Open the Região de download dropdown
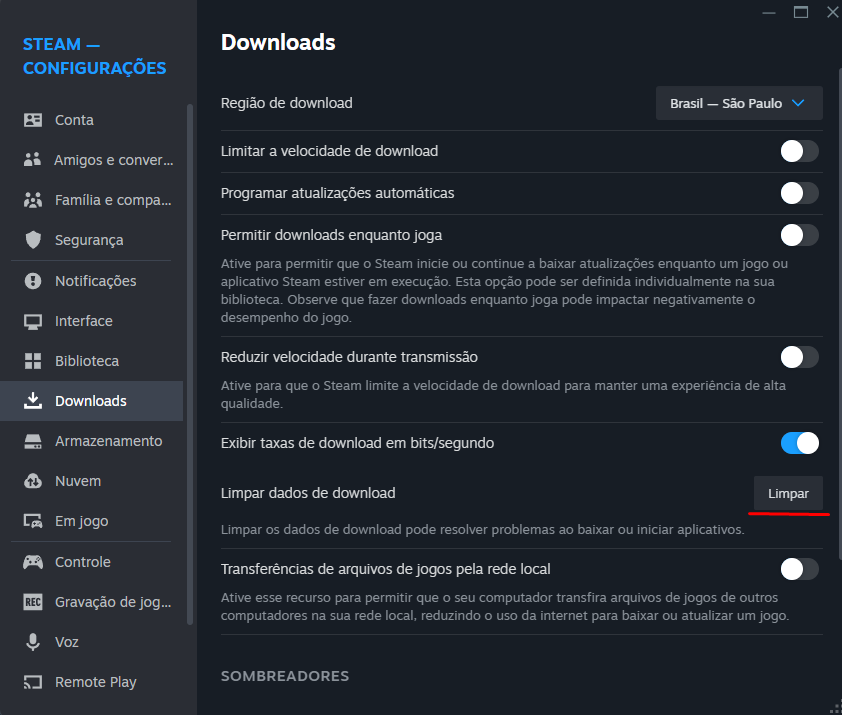 (739, 103)
